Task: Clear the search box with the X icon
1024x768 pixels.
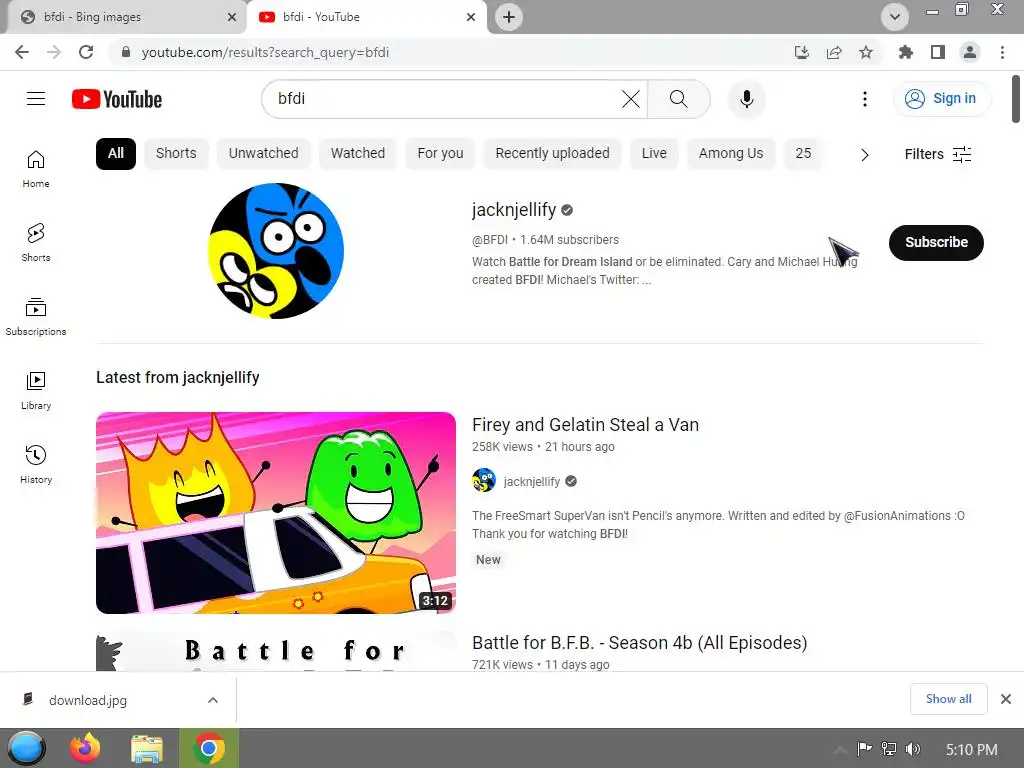Action: pyautogui.click(x=630, y=99)
